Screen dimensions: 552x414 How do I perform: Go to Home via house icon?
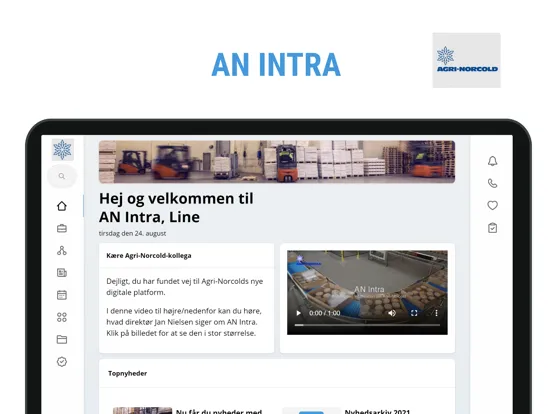click(62, 206)
